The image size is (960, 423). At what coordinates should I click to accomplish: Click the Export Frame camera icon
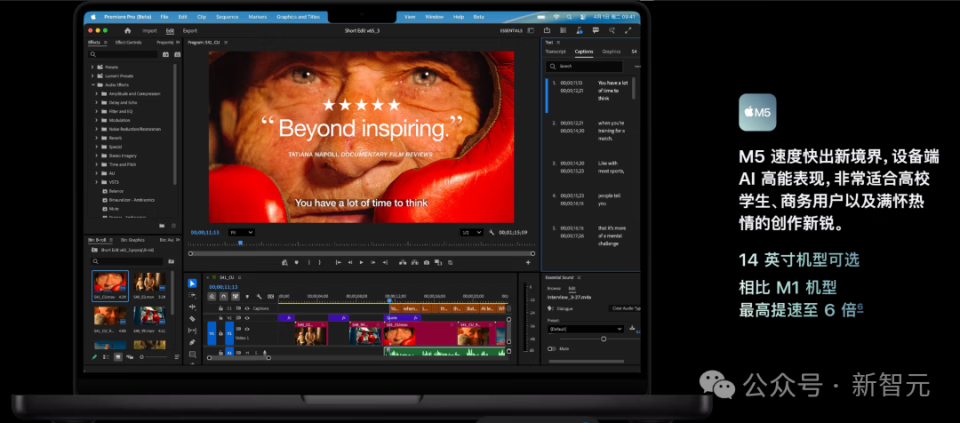coord(427,262)
